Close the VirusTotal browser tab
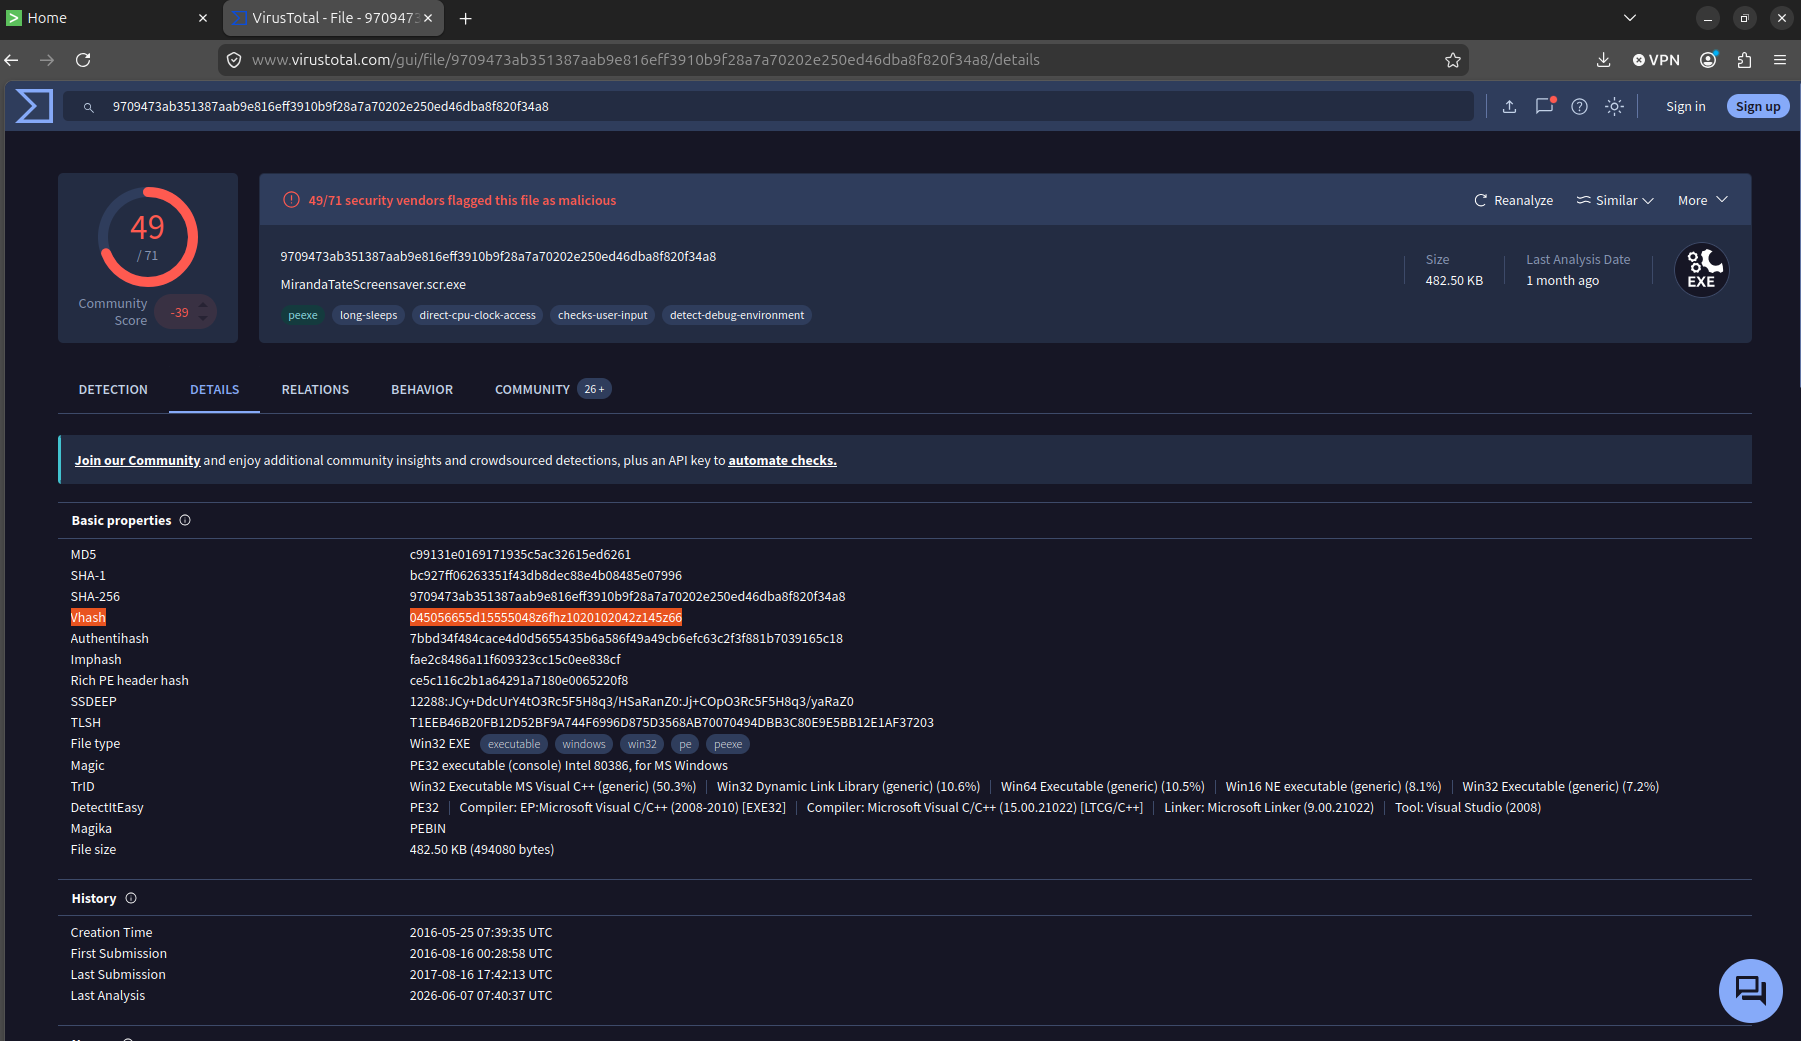Screen dimensions: 1801x1041 [428, 18]
